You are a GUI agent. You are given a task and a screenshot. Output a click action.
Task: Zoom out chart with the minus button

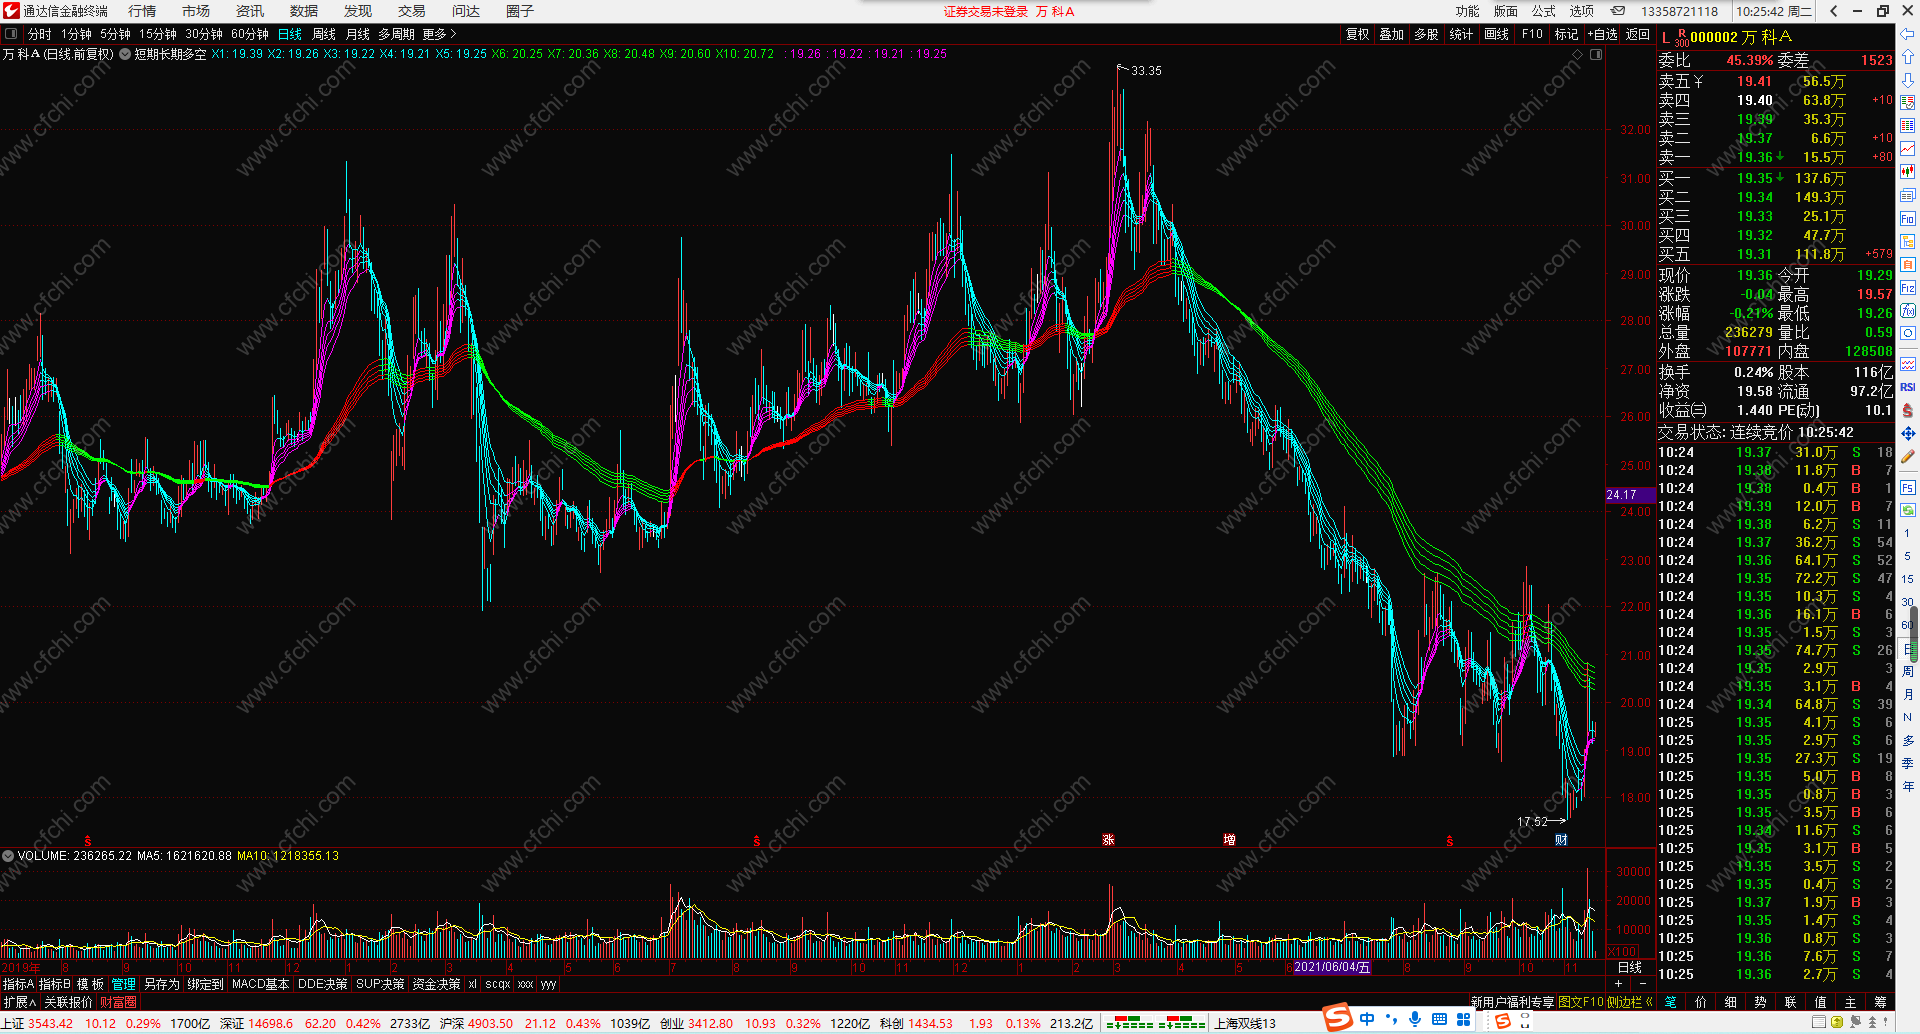(1643, 984)
